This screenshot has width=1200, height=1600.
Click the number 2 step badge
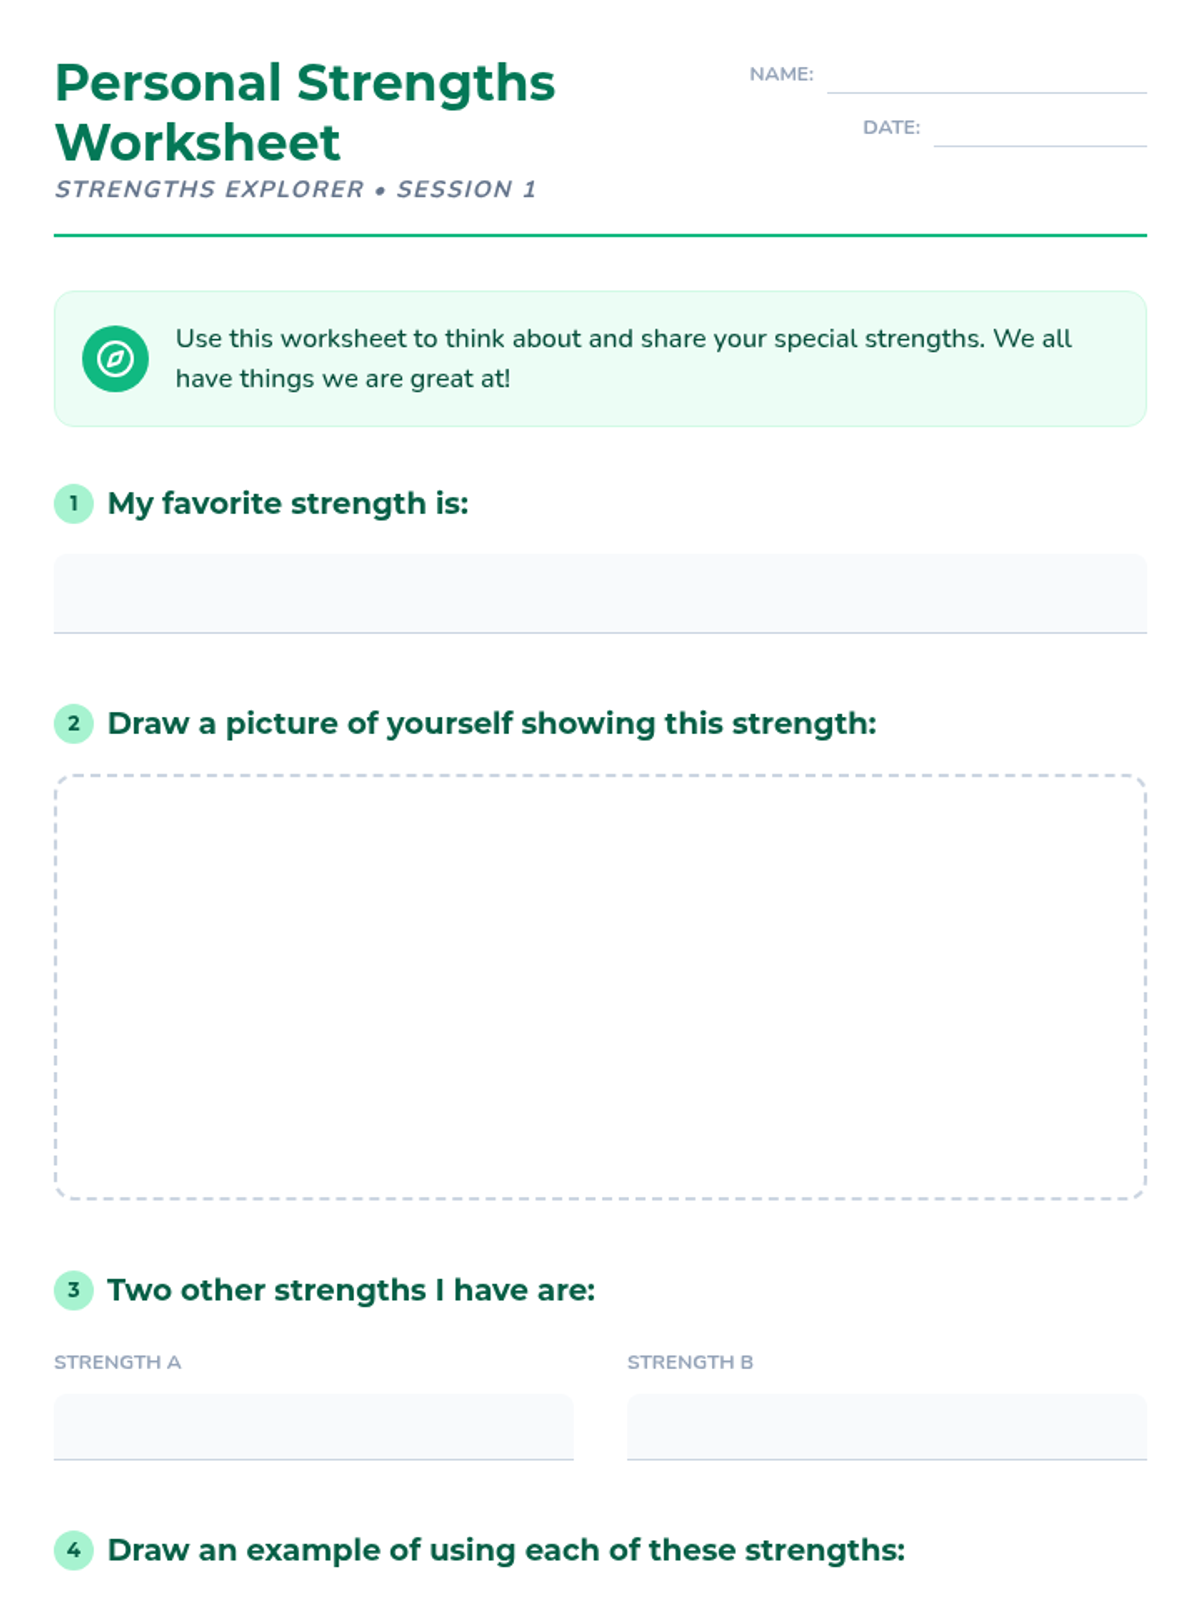click(73, 723)
